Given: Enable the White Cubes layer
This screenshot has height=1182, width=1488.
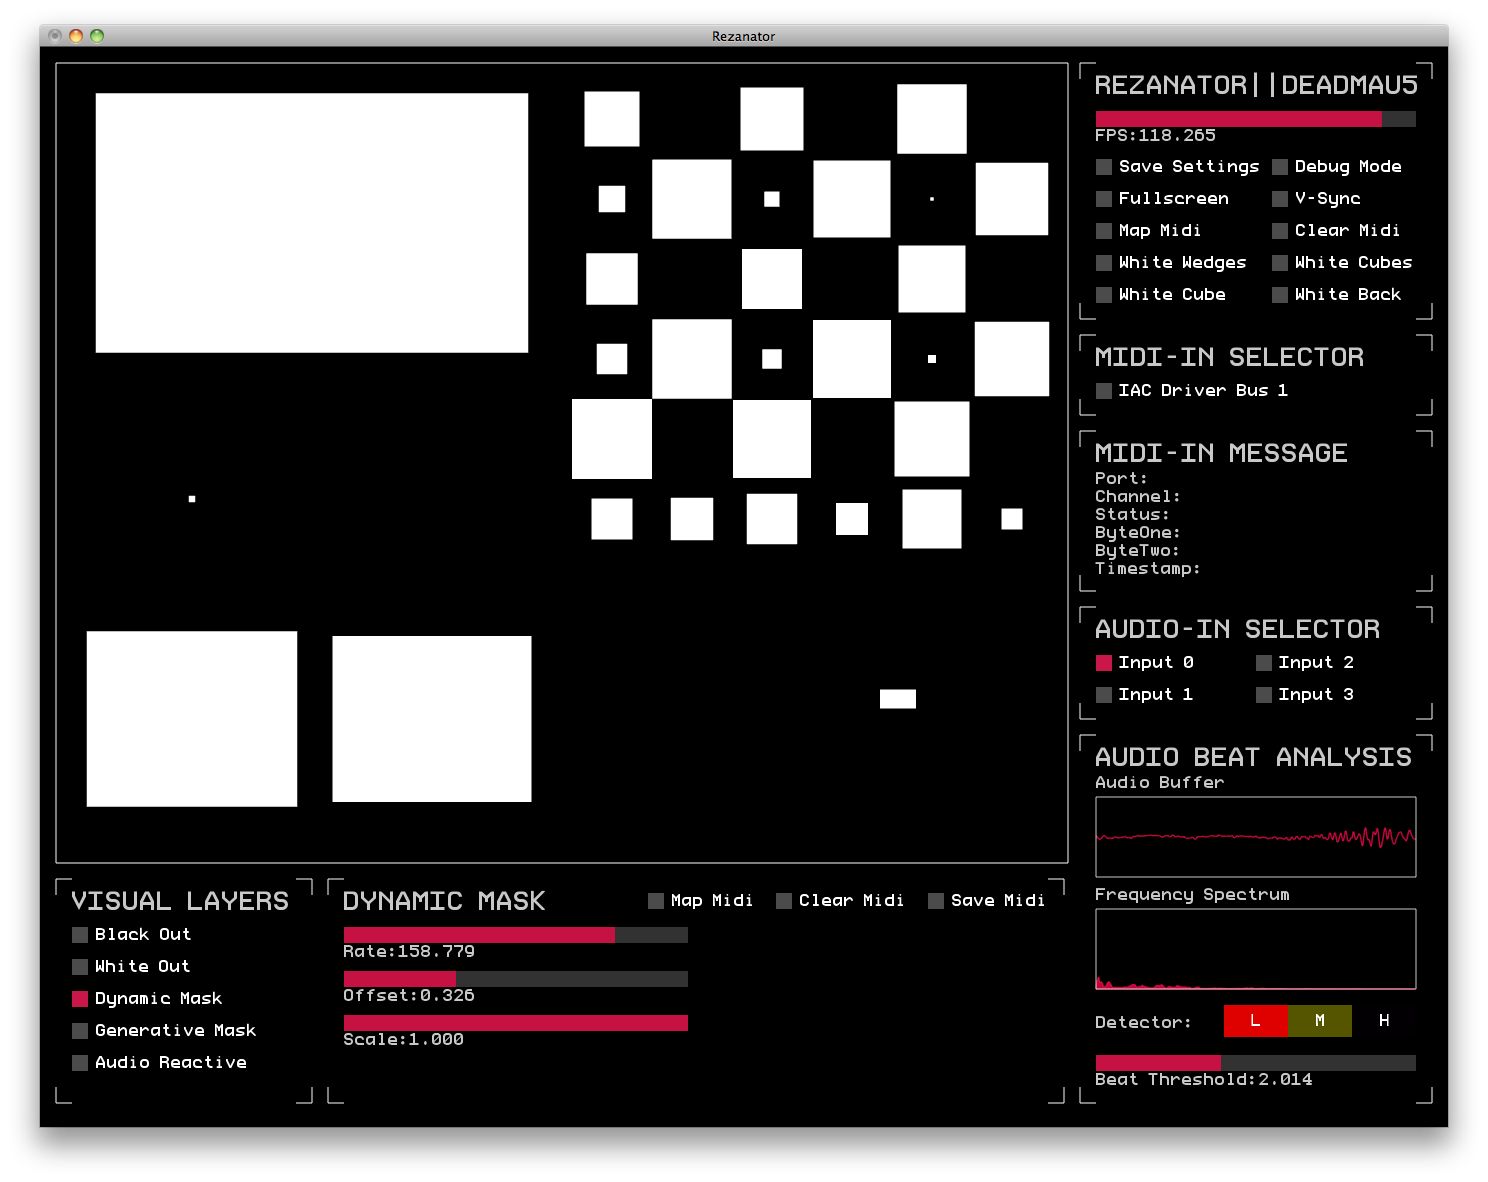Looking at the screenshot, I should pyautogui.click(x=1281, y=263).
